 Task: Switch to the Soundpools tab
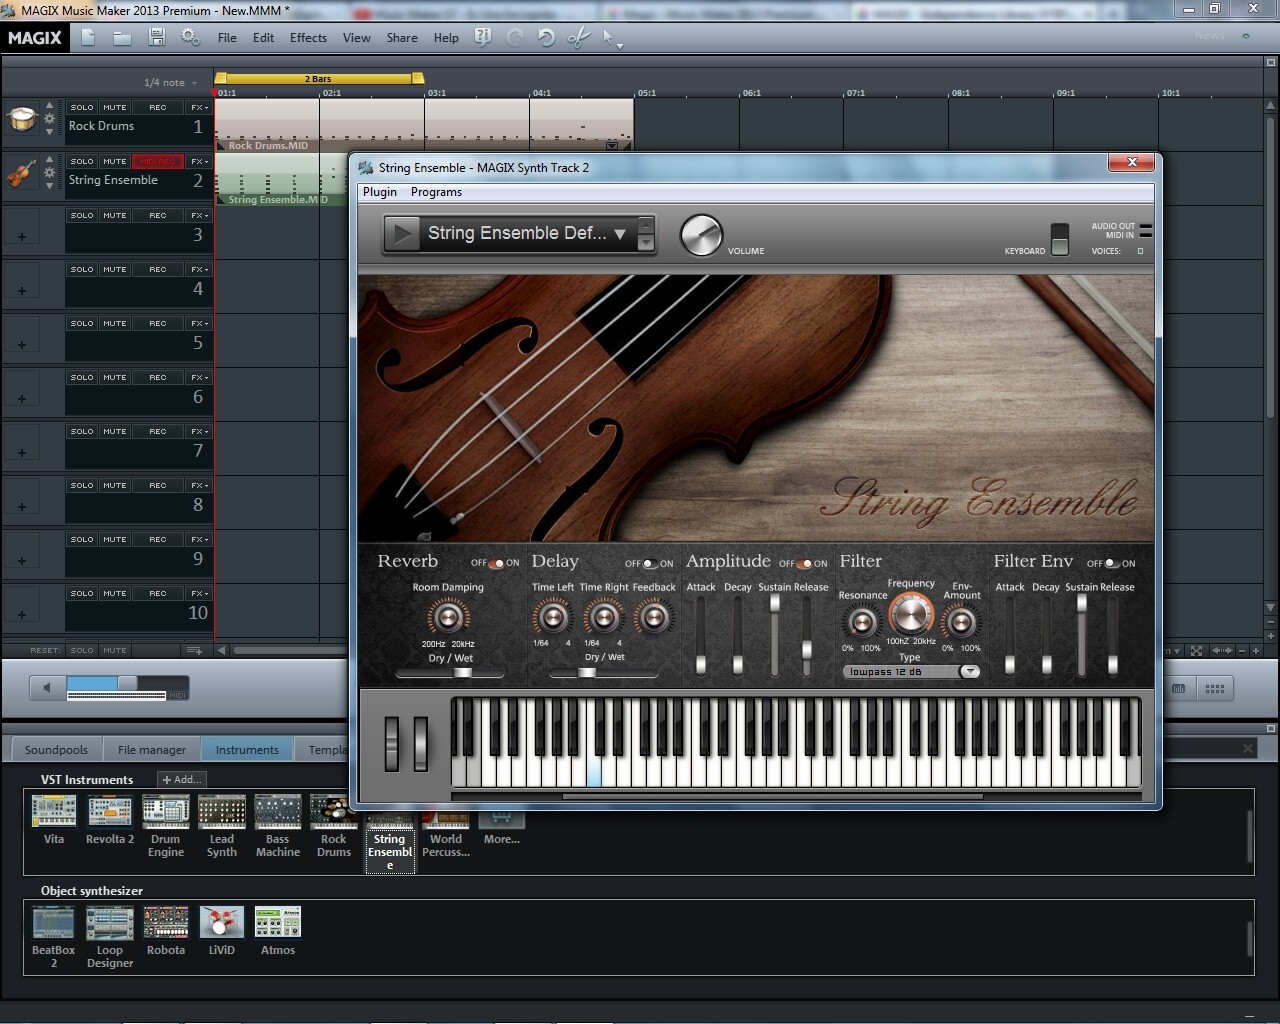56,749
